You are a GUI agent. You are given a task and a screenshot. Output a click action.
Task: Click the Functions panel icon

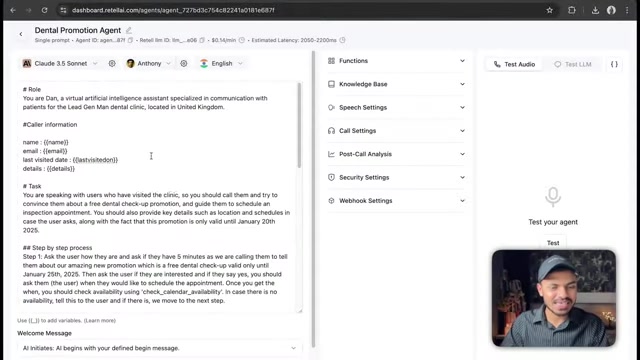[331, 61]
